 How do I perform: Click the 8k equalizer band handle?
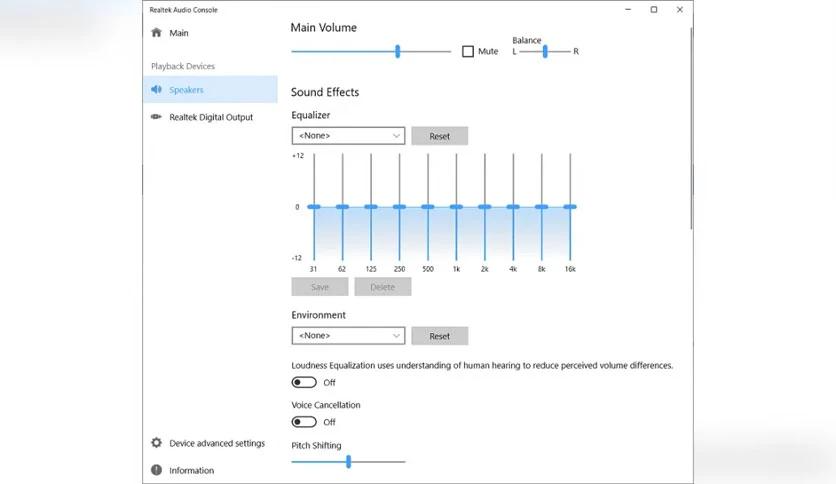(x=542, y=207)
